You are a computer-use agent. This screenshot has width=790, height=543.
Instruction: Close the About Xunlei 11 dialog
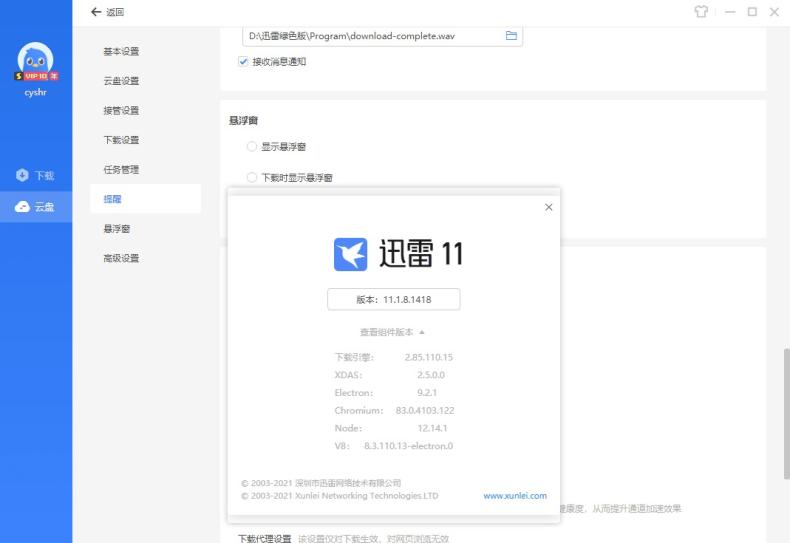548,207
